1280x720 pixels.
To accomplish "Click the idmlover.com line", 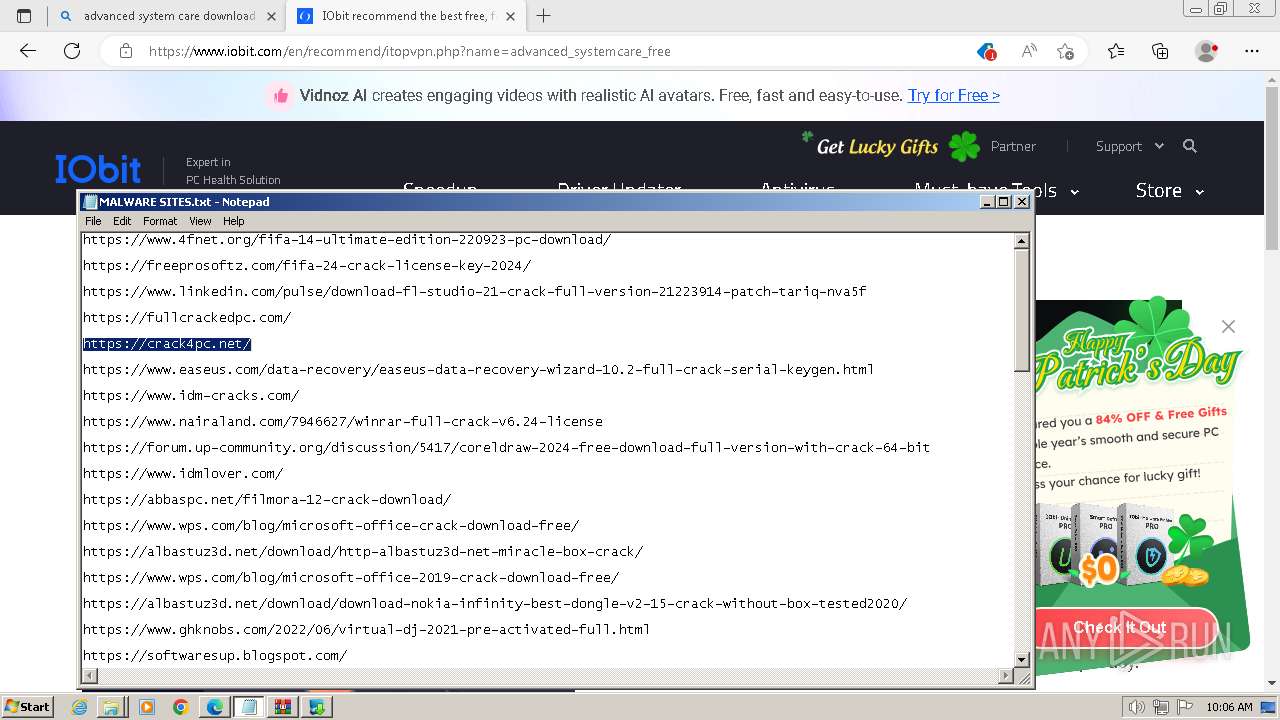I will [183, 474].
